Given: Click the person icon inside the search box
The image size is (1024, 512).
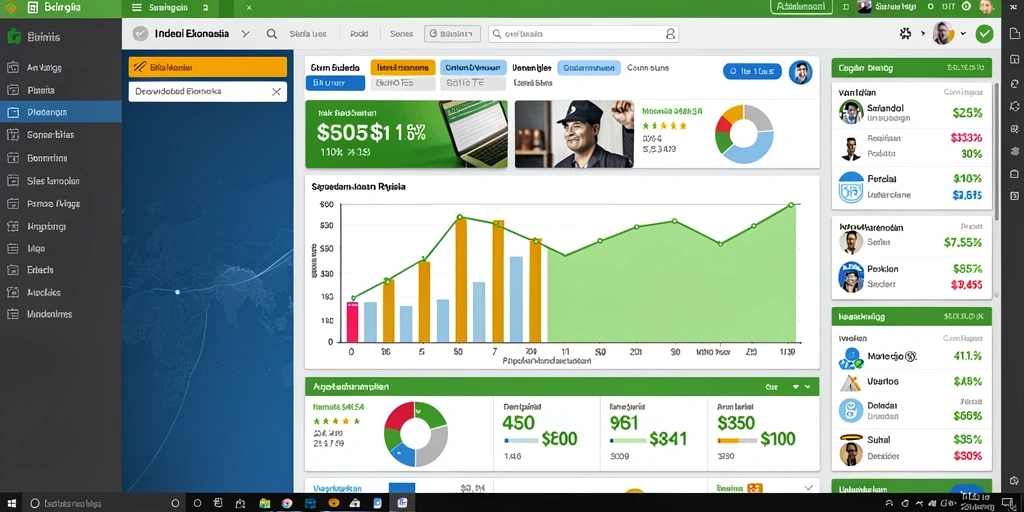Looking at the screenshot, I should coord(670,34).
